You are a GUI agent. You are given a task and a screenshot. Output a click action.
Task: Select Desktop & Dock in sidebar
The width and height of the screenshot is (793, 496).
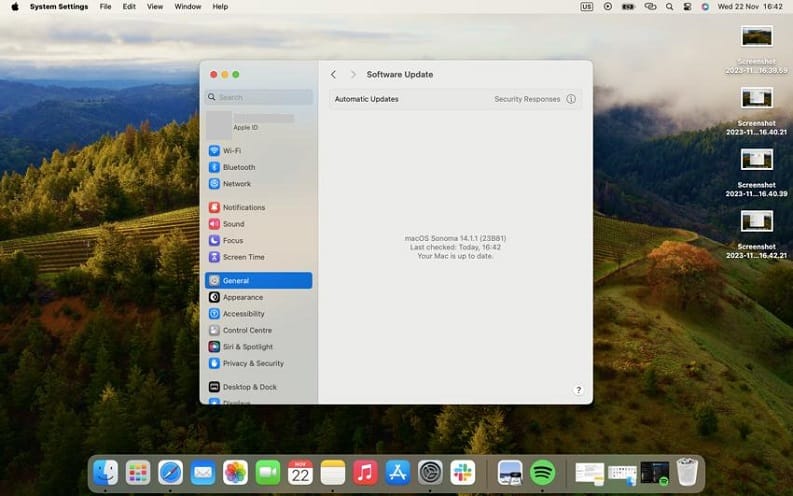(x=258, y=387)
